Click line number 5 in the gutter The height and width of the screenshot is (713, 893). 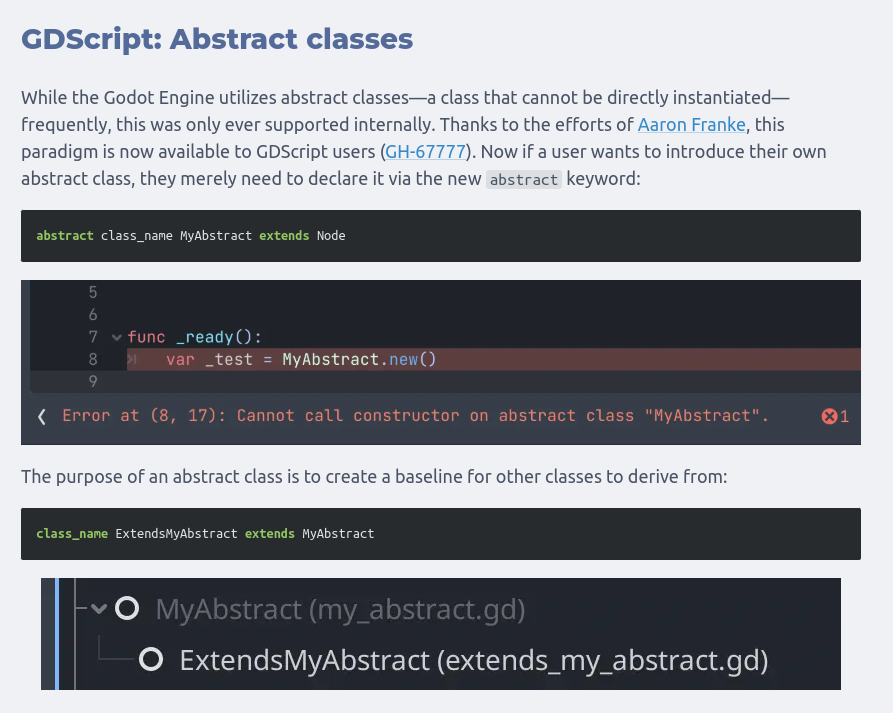point(93,293)
